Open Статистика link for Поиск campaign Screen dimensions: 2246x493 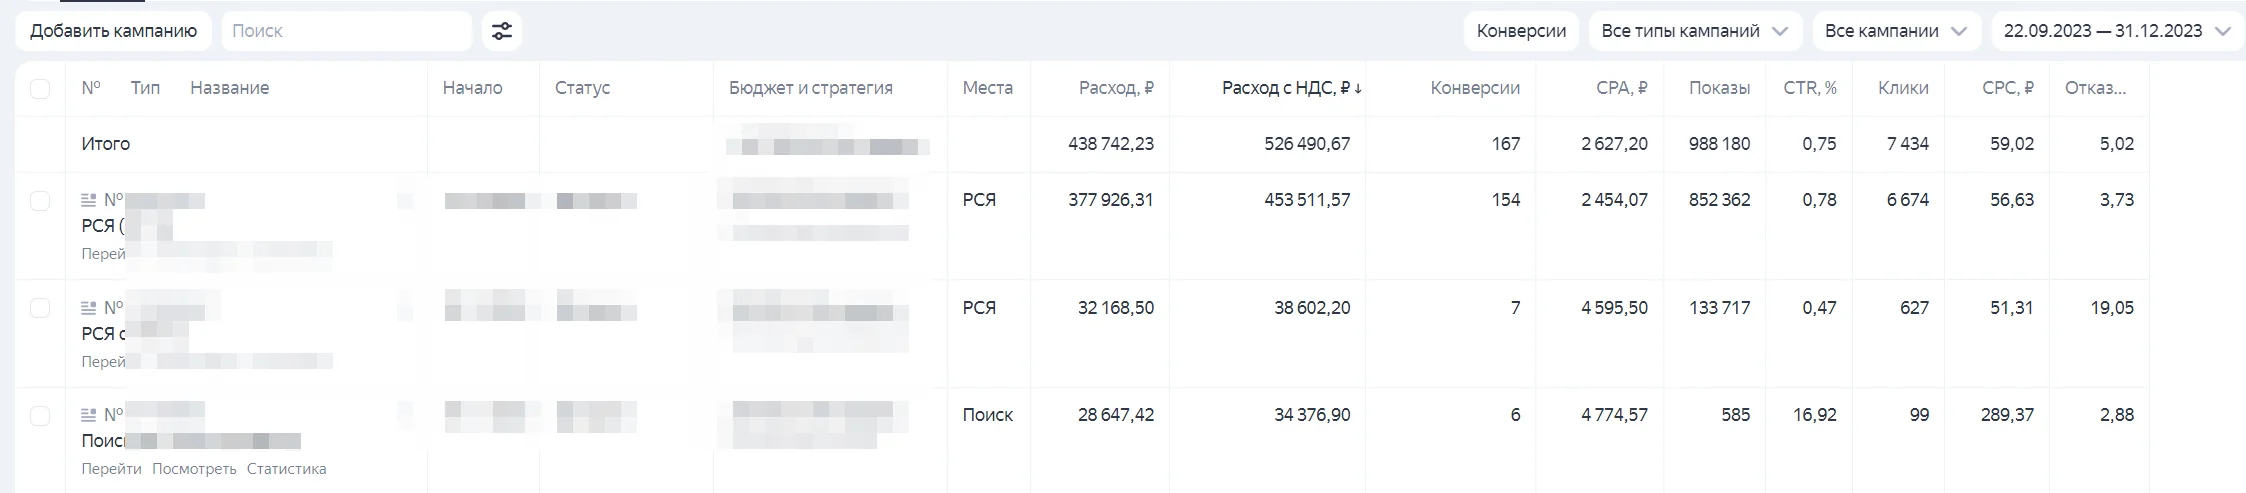[287, 469]
